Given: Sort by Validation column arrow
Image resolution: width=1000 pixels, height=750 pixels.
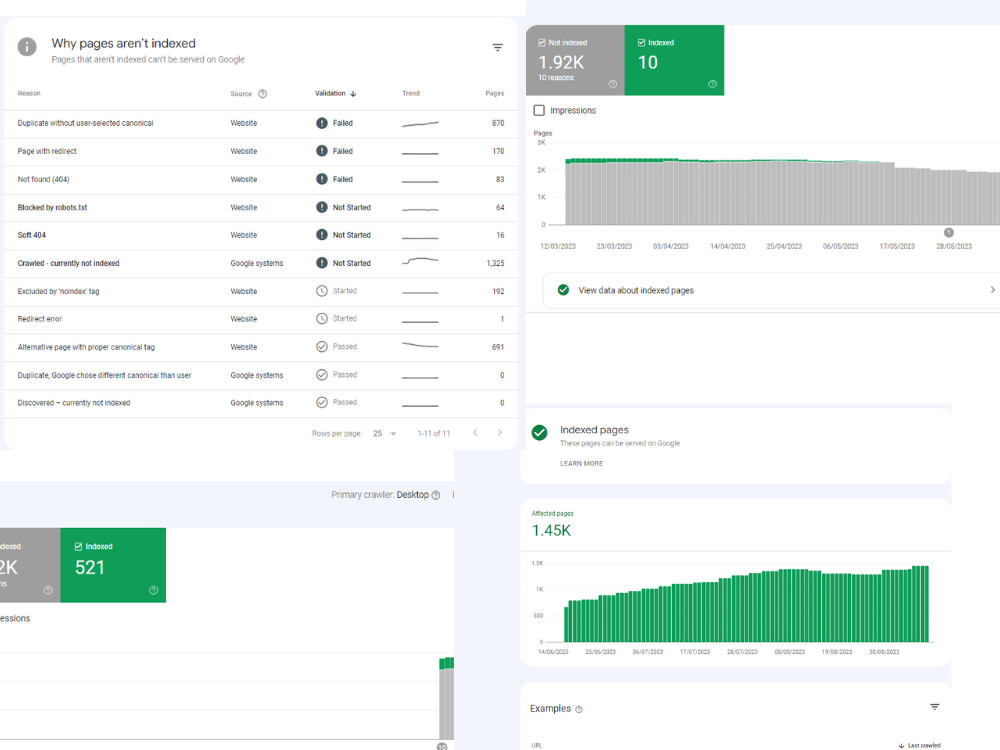Looking at the screenshot, I should (353, 94).
